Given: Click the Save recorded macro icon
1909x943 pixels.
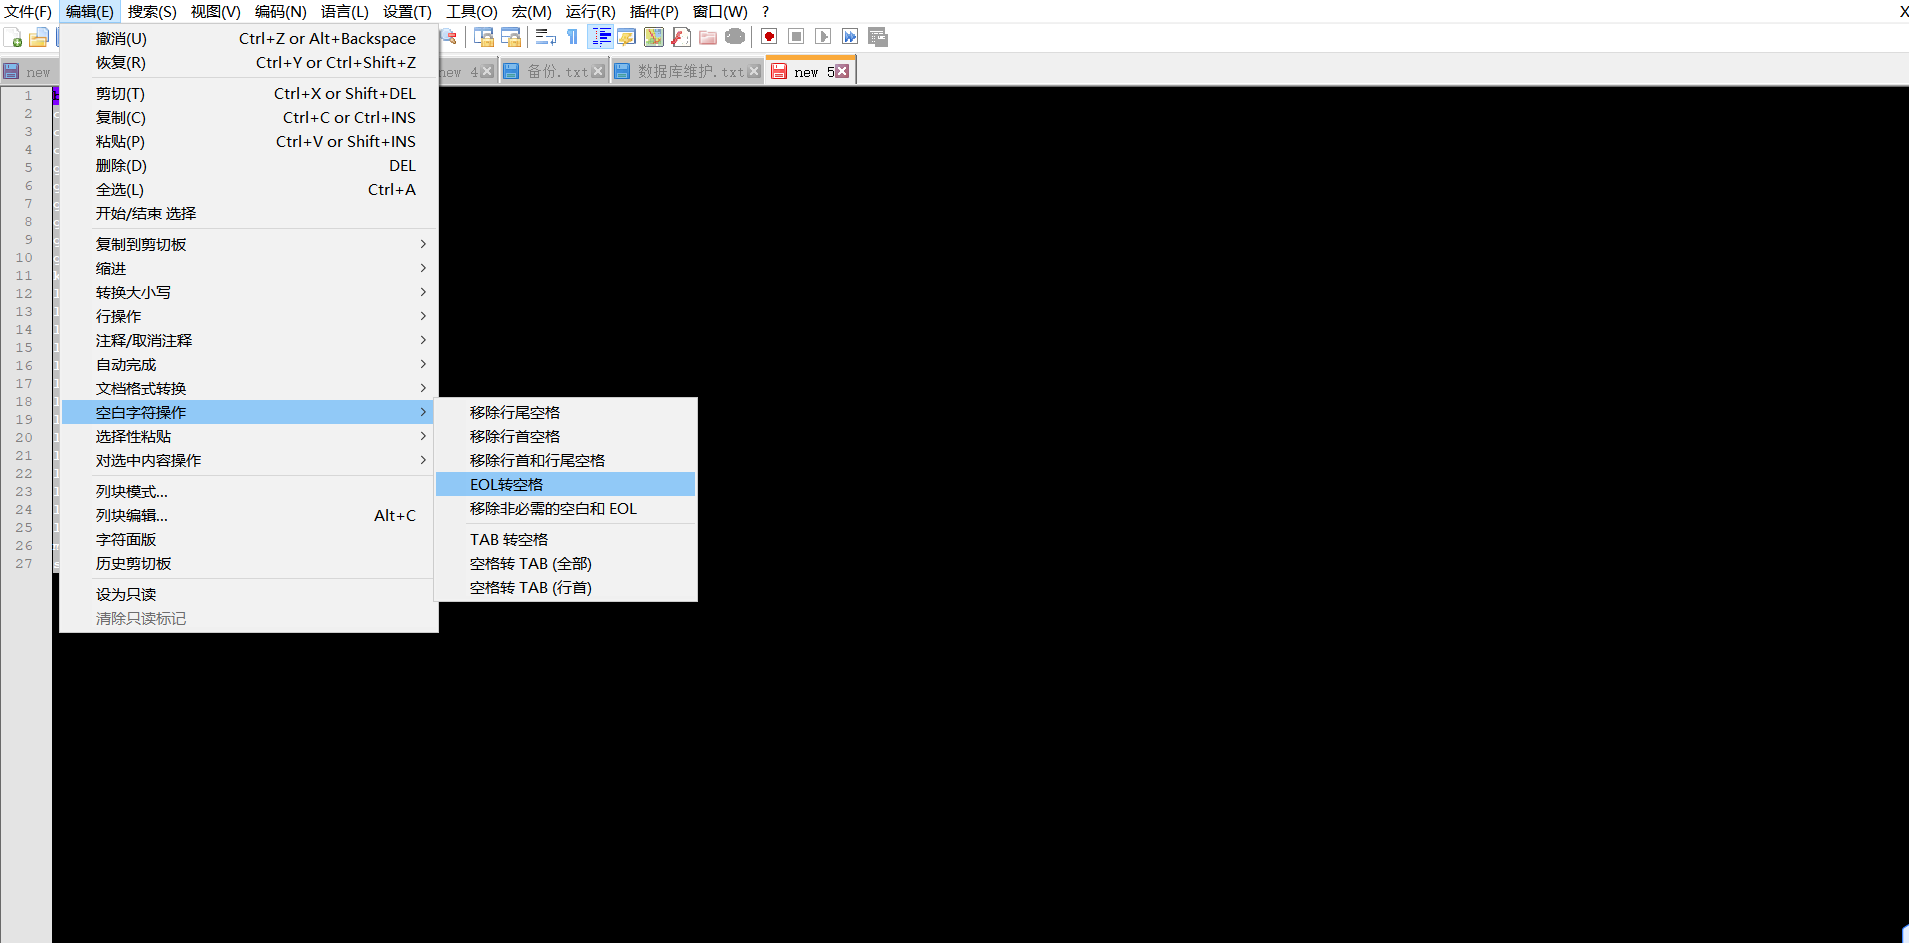Looking at the screenshot, I should point(878,37).
